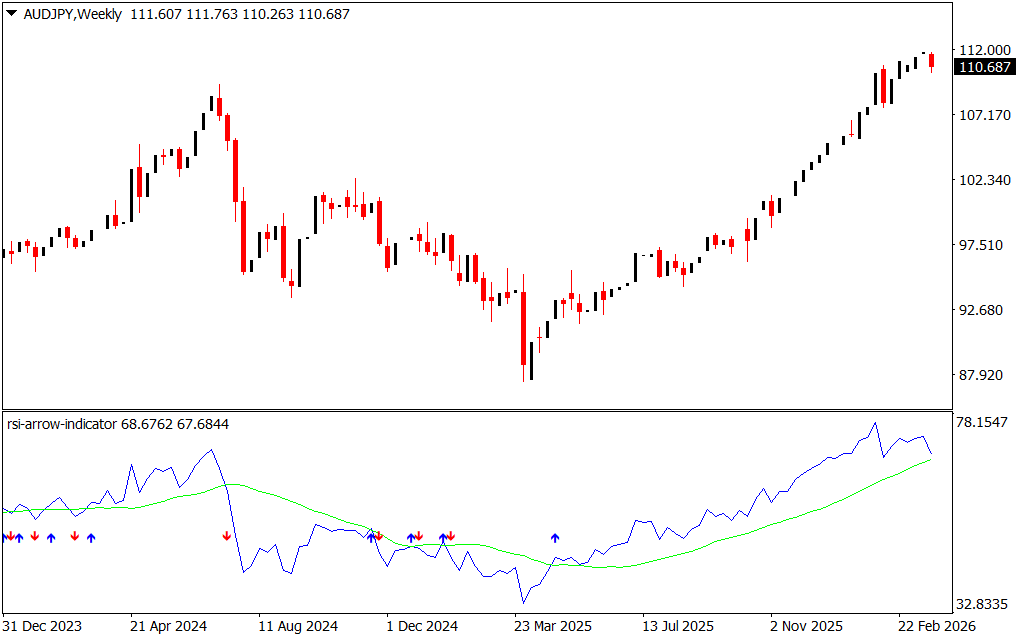Click the 112.000 price axis label
The image size is (1024, 640).
click(983, 50)
